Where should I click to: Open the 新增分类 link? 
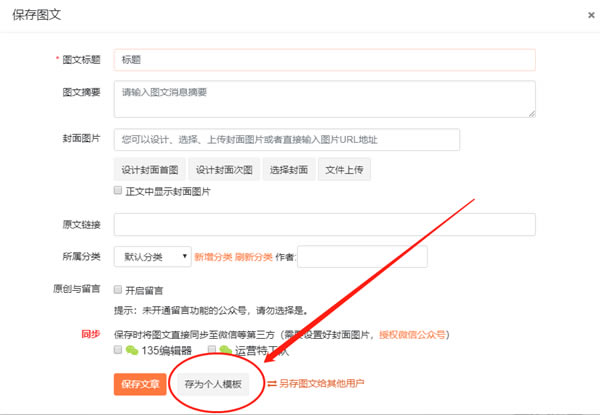214,257
